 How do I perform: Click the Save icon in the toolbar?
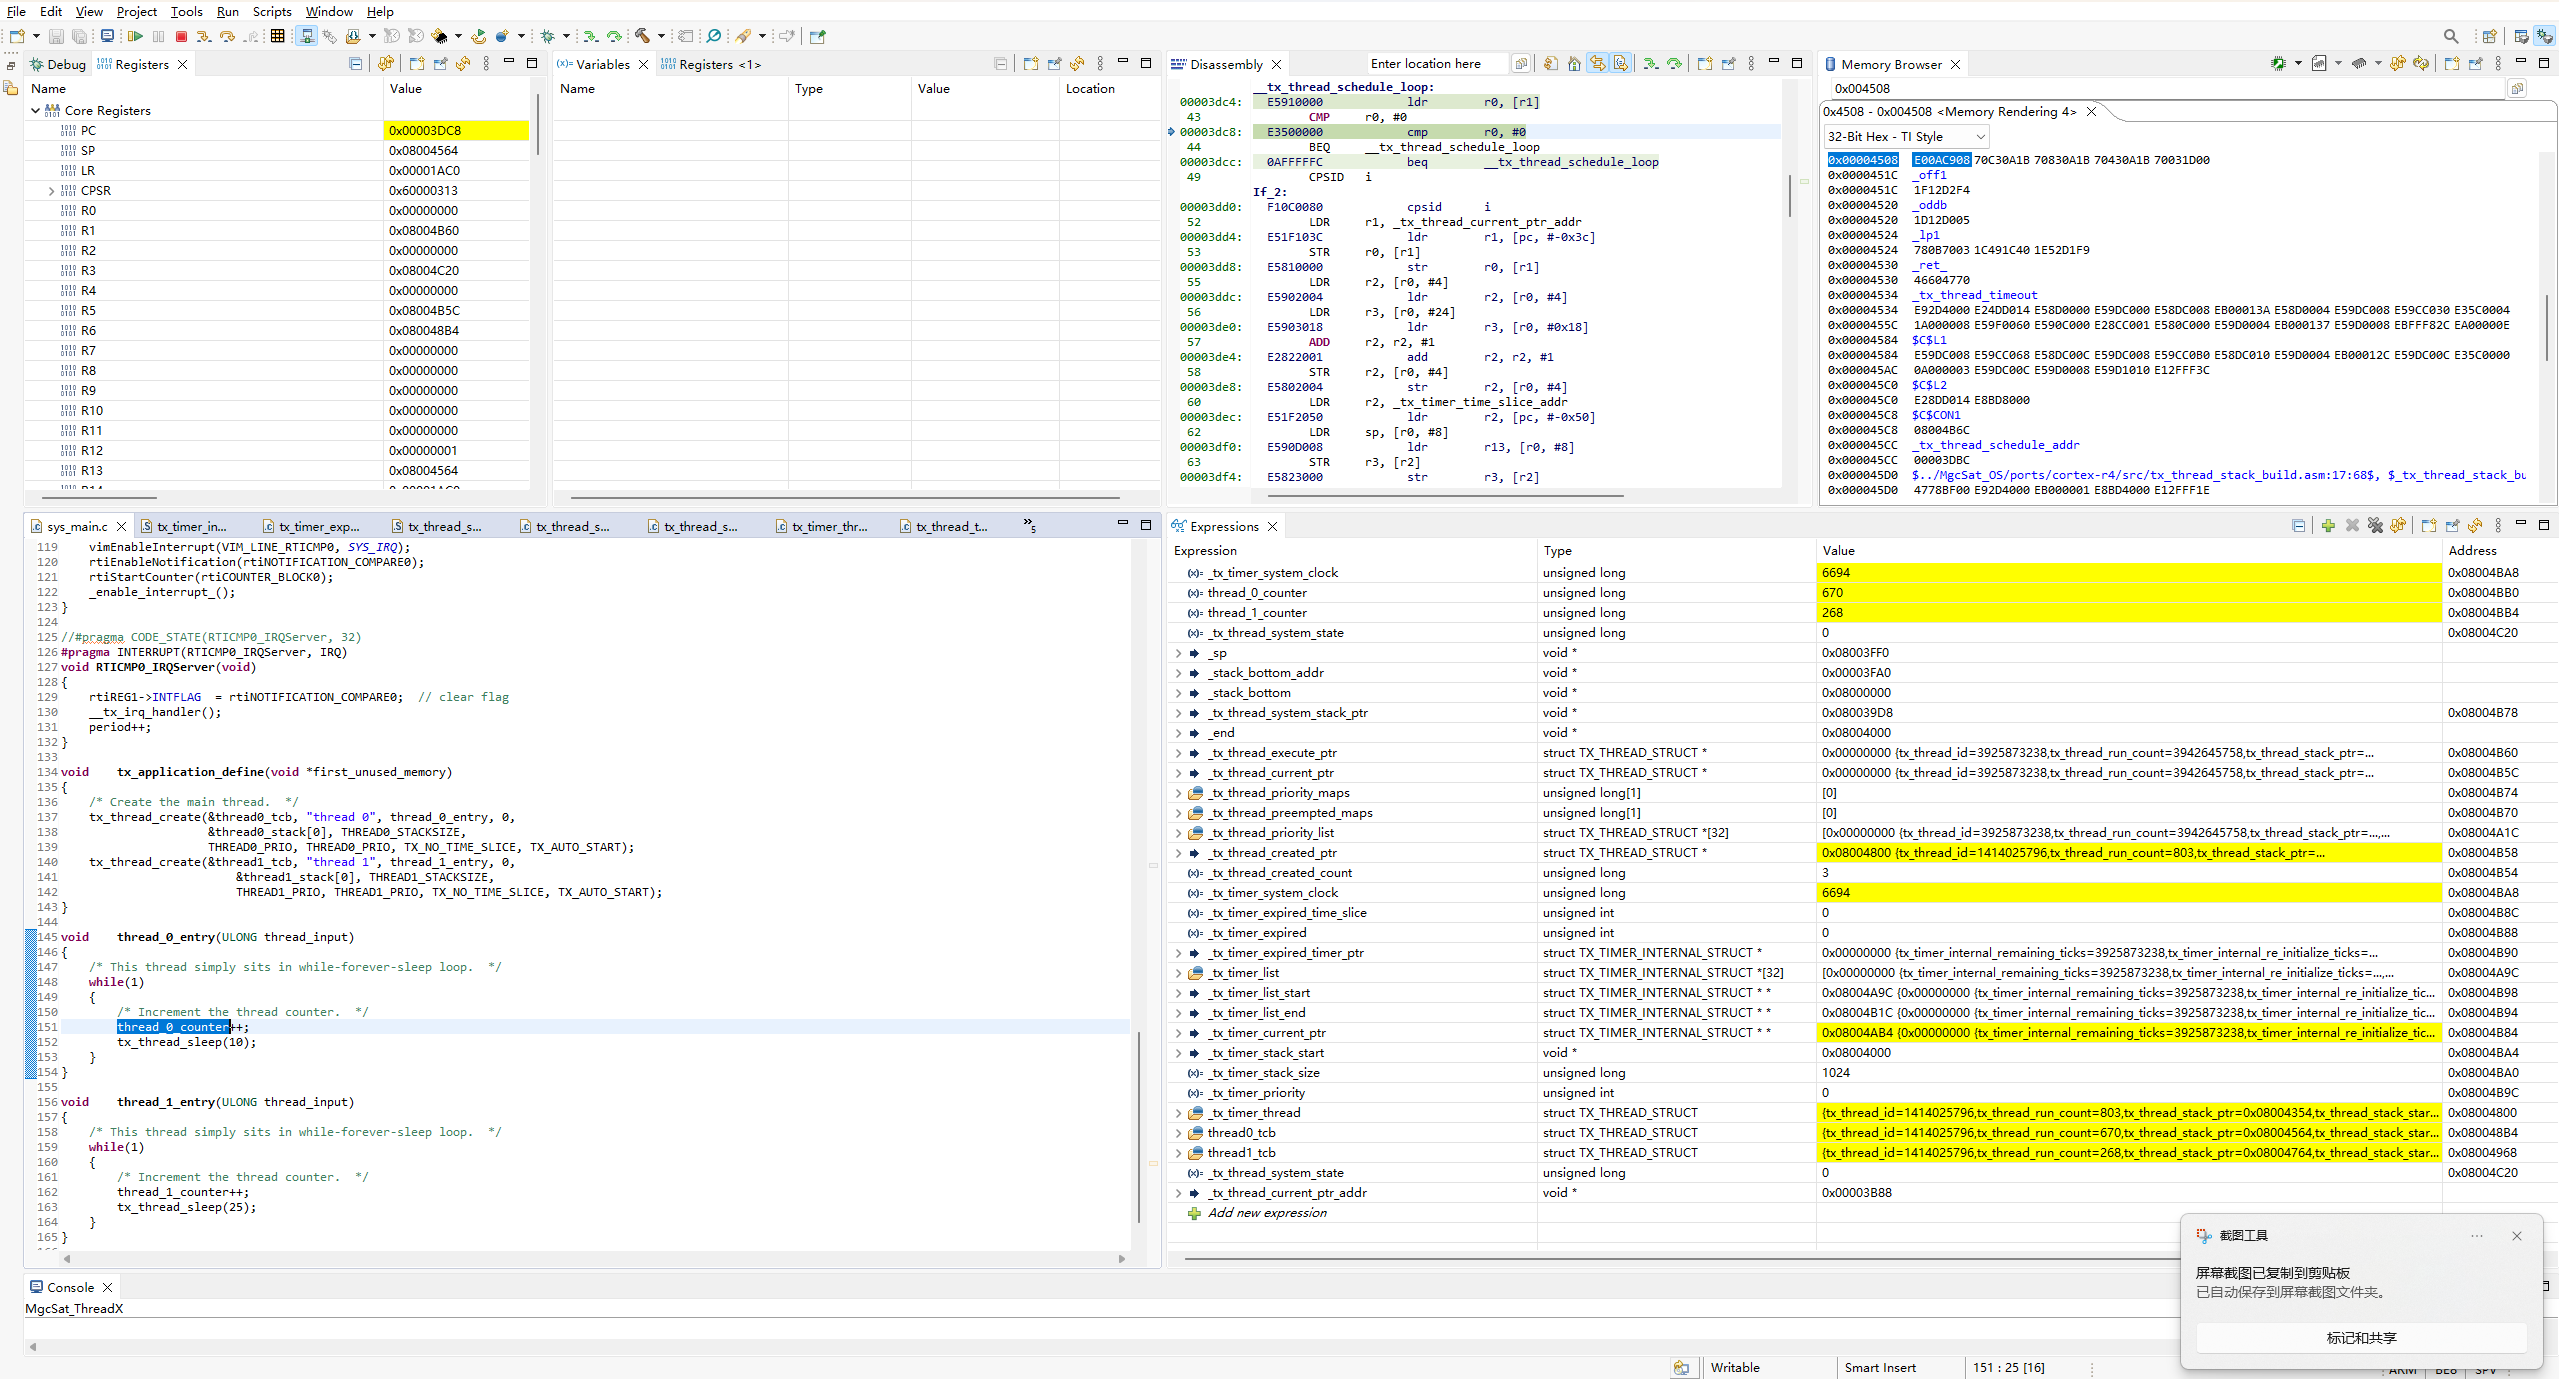(56, 36)
